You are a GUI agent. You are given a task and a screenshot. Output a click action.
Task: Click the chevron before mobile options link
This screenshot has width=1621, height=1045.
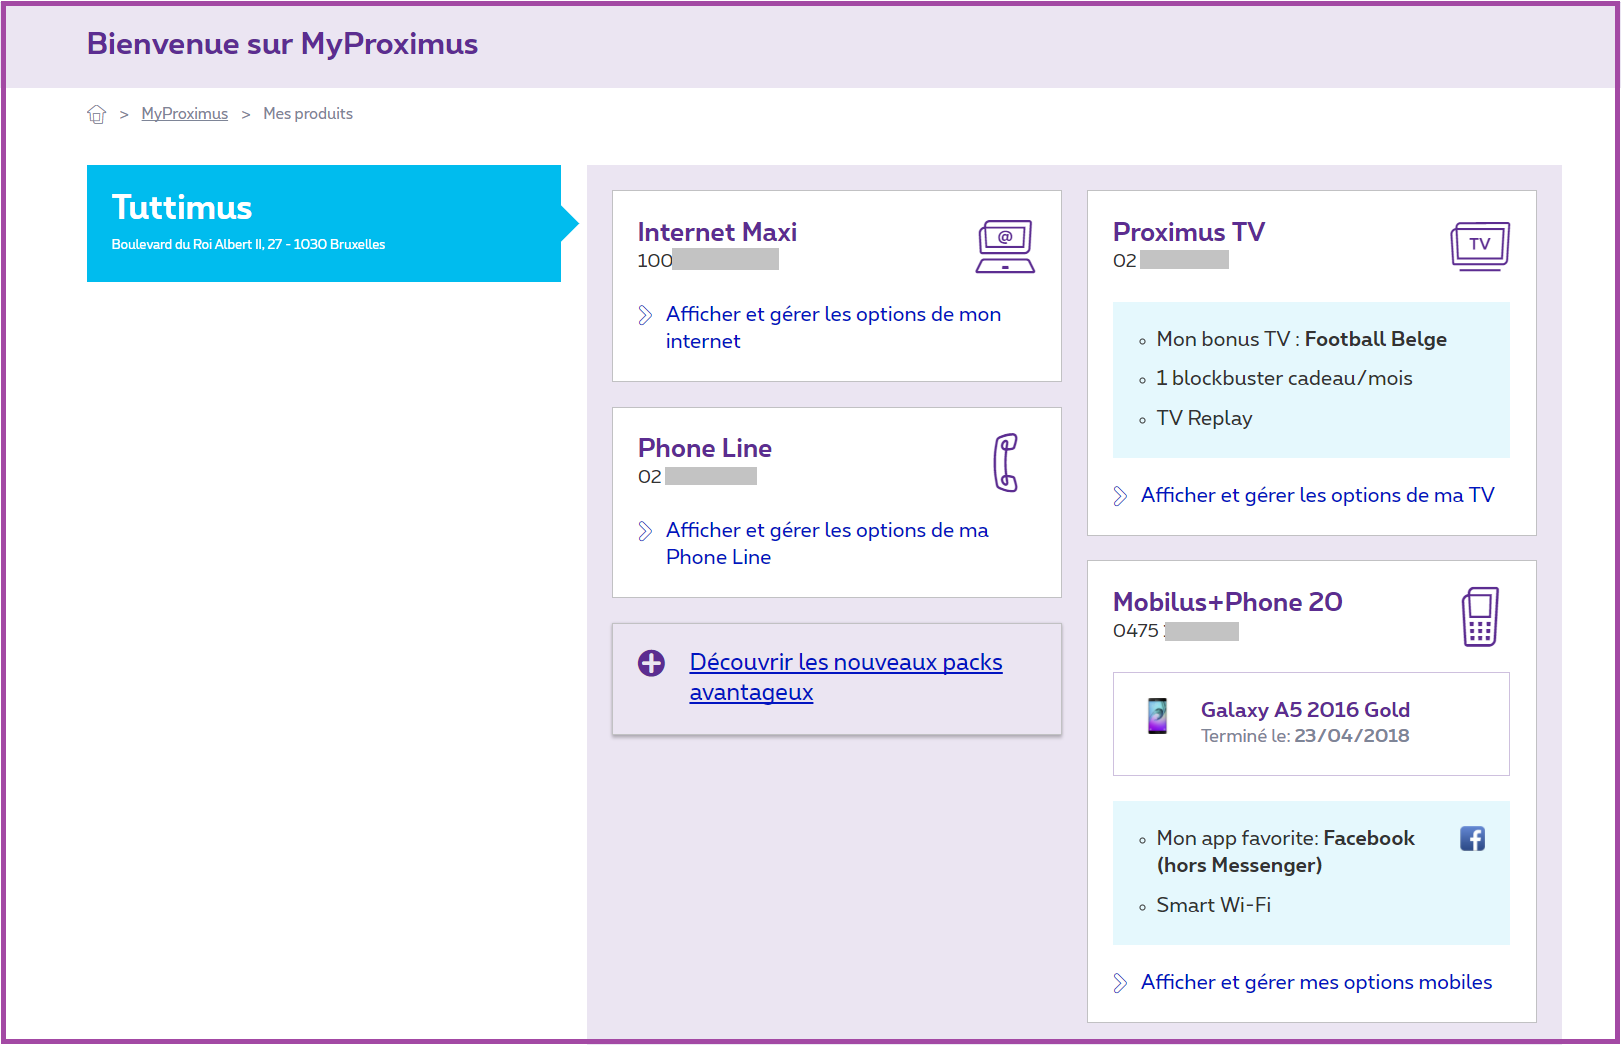coord(1120,983)
